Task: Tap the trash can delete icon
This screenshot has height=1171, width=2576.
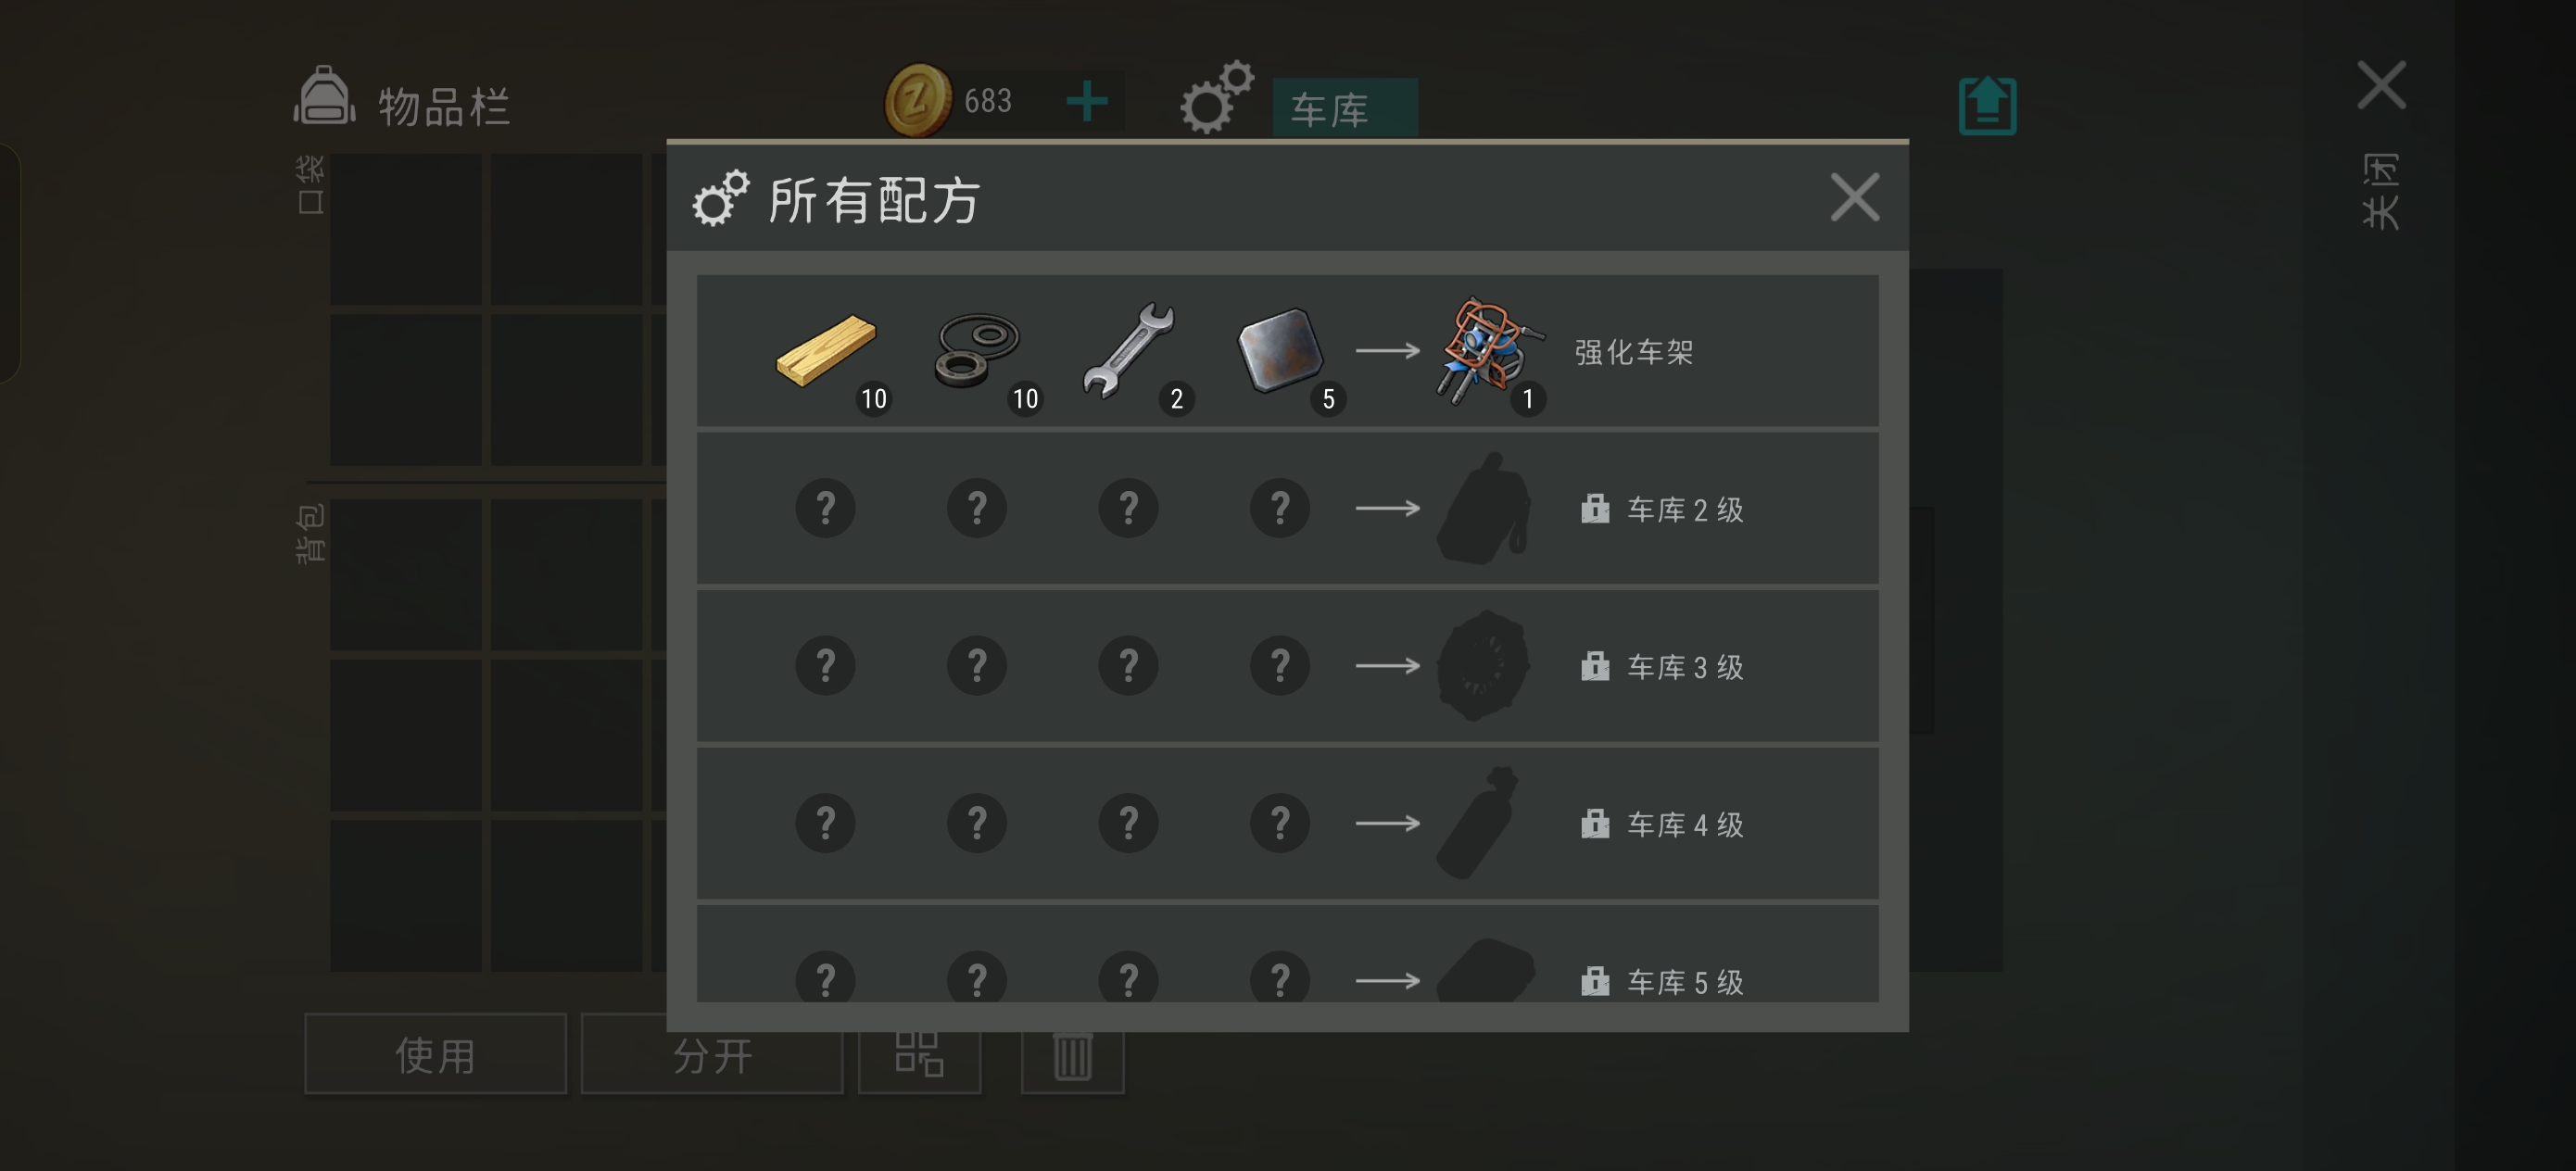Action: (1072, 1057)
